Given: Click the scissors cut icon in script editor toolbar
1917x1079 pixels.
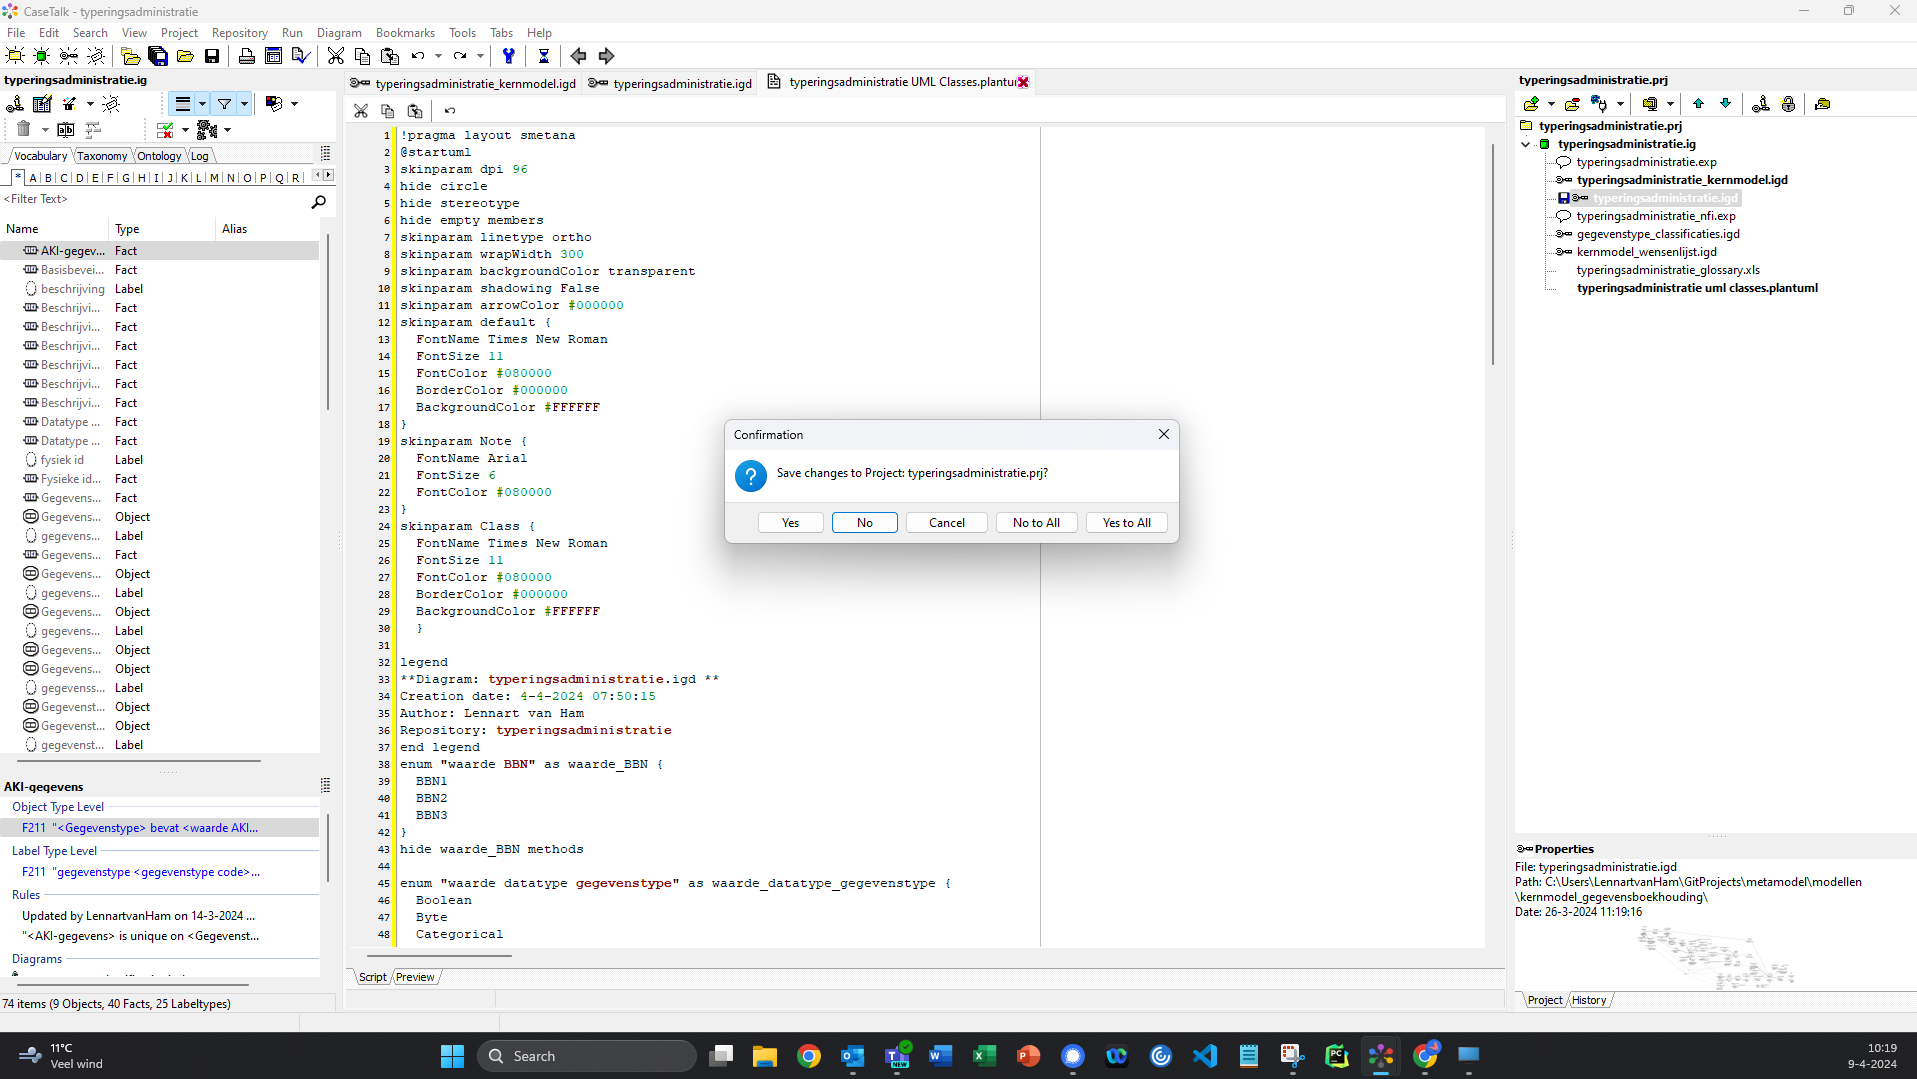Looking at the screenshot, I should coord(361,111).
